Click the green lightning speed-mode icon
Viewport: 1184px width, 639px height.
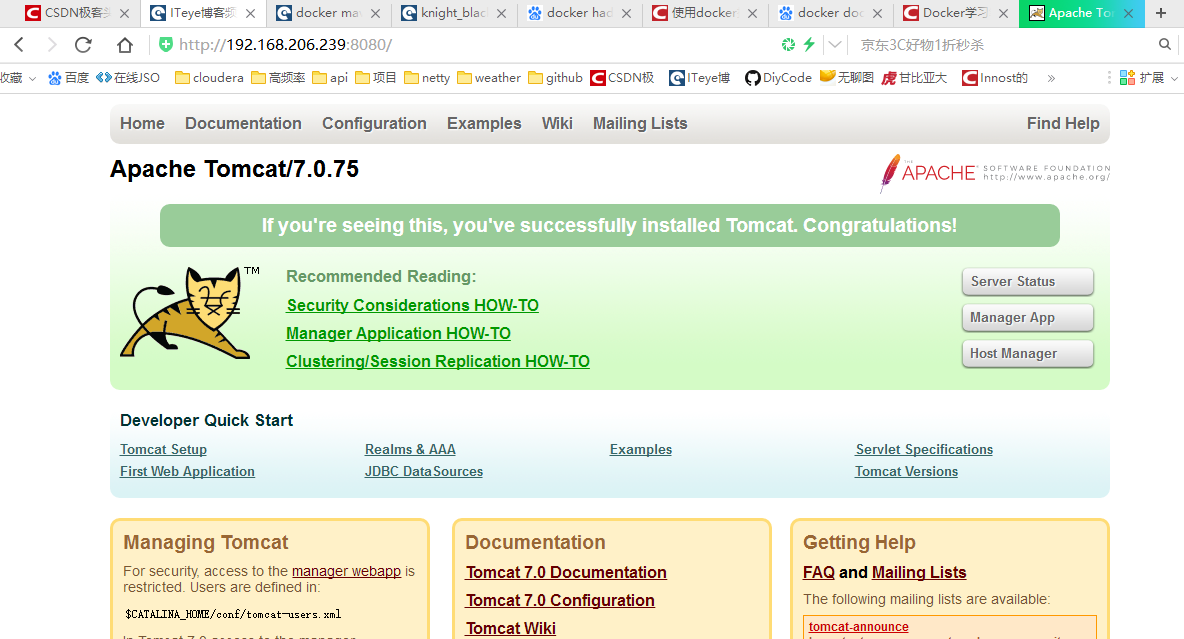pos(809,45)
